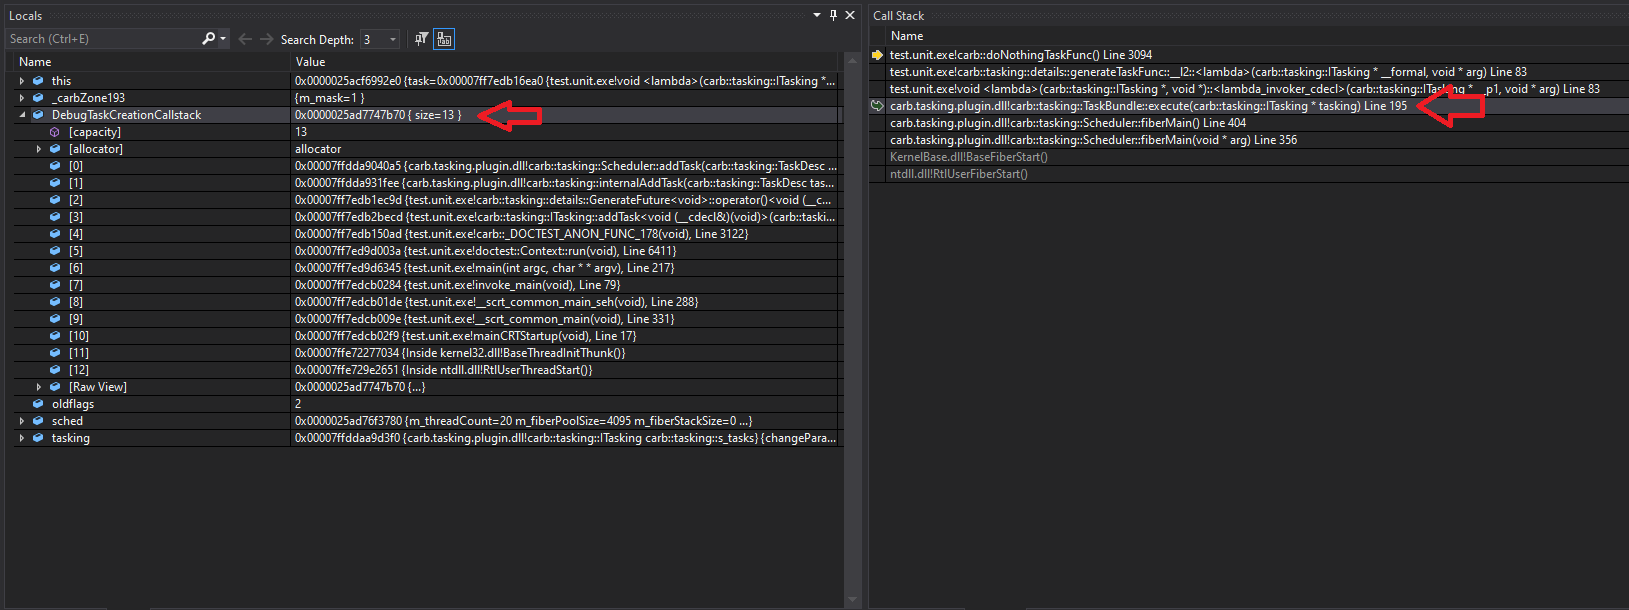This screenshot has height=610, width=1629.
Task: Open the Search Depth dropdown
Action: click(392, 39)
